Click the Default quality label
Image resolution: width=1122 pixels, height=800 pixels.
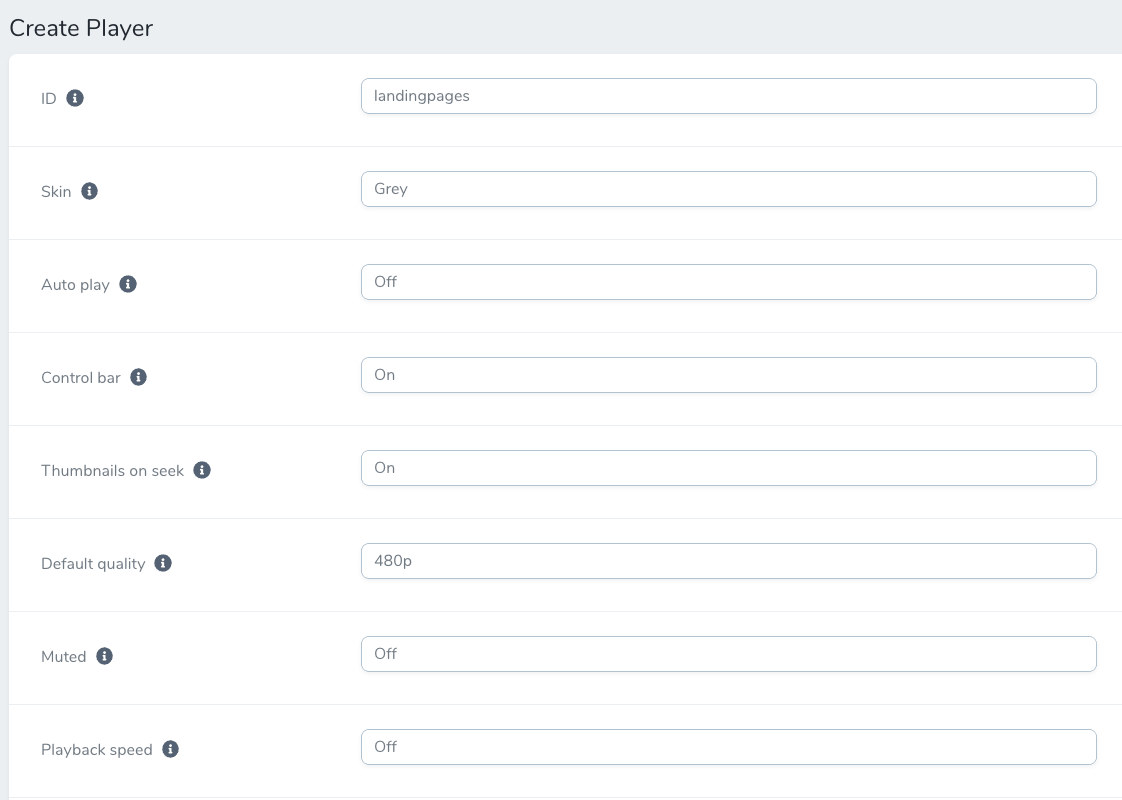click(93, 564)
